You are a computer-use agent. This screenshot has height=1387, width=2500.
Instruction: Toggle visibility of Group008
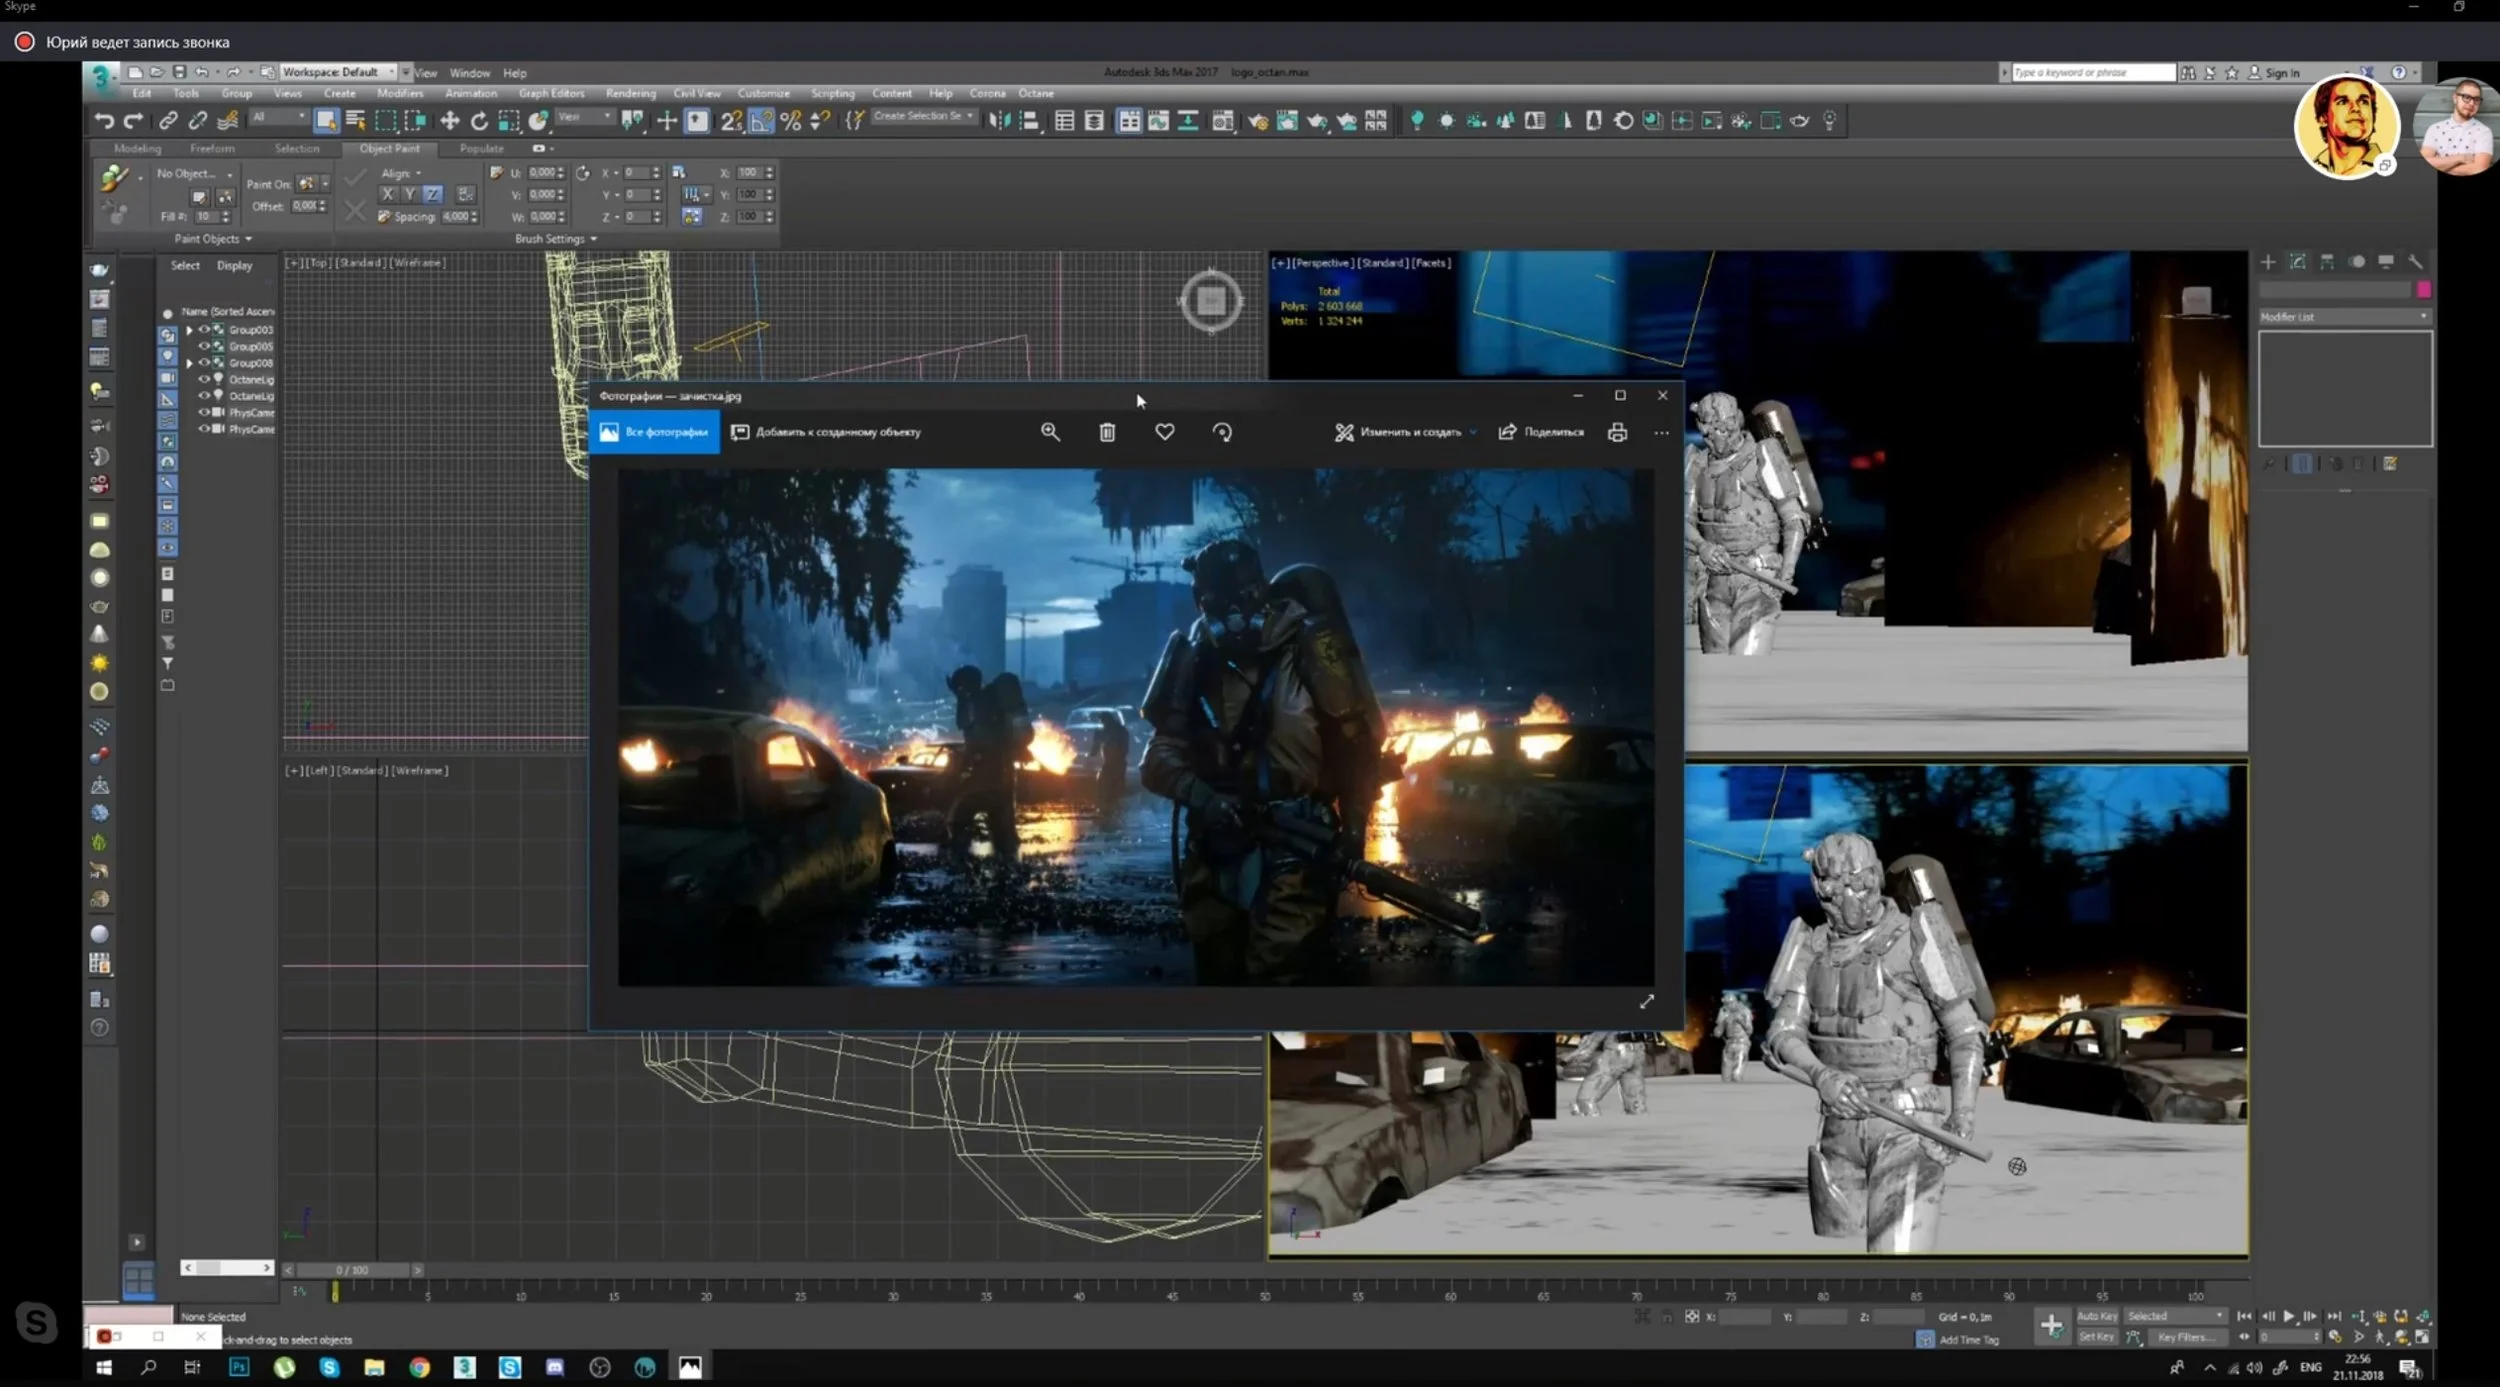[204, 362]
